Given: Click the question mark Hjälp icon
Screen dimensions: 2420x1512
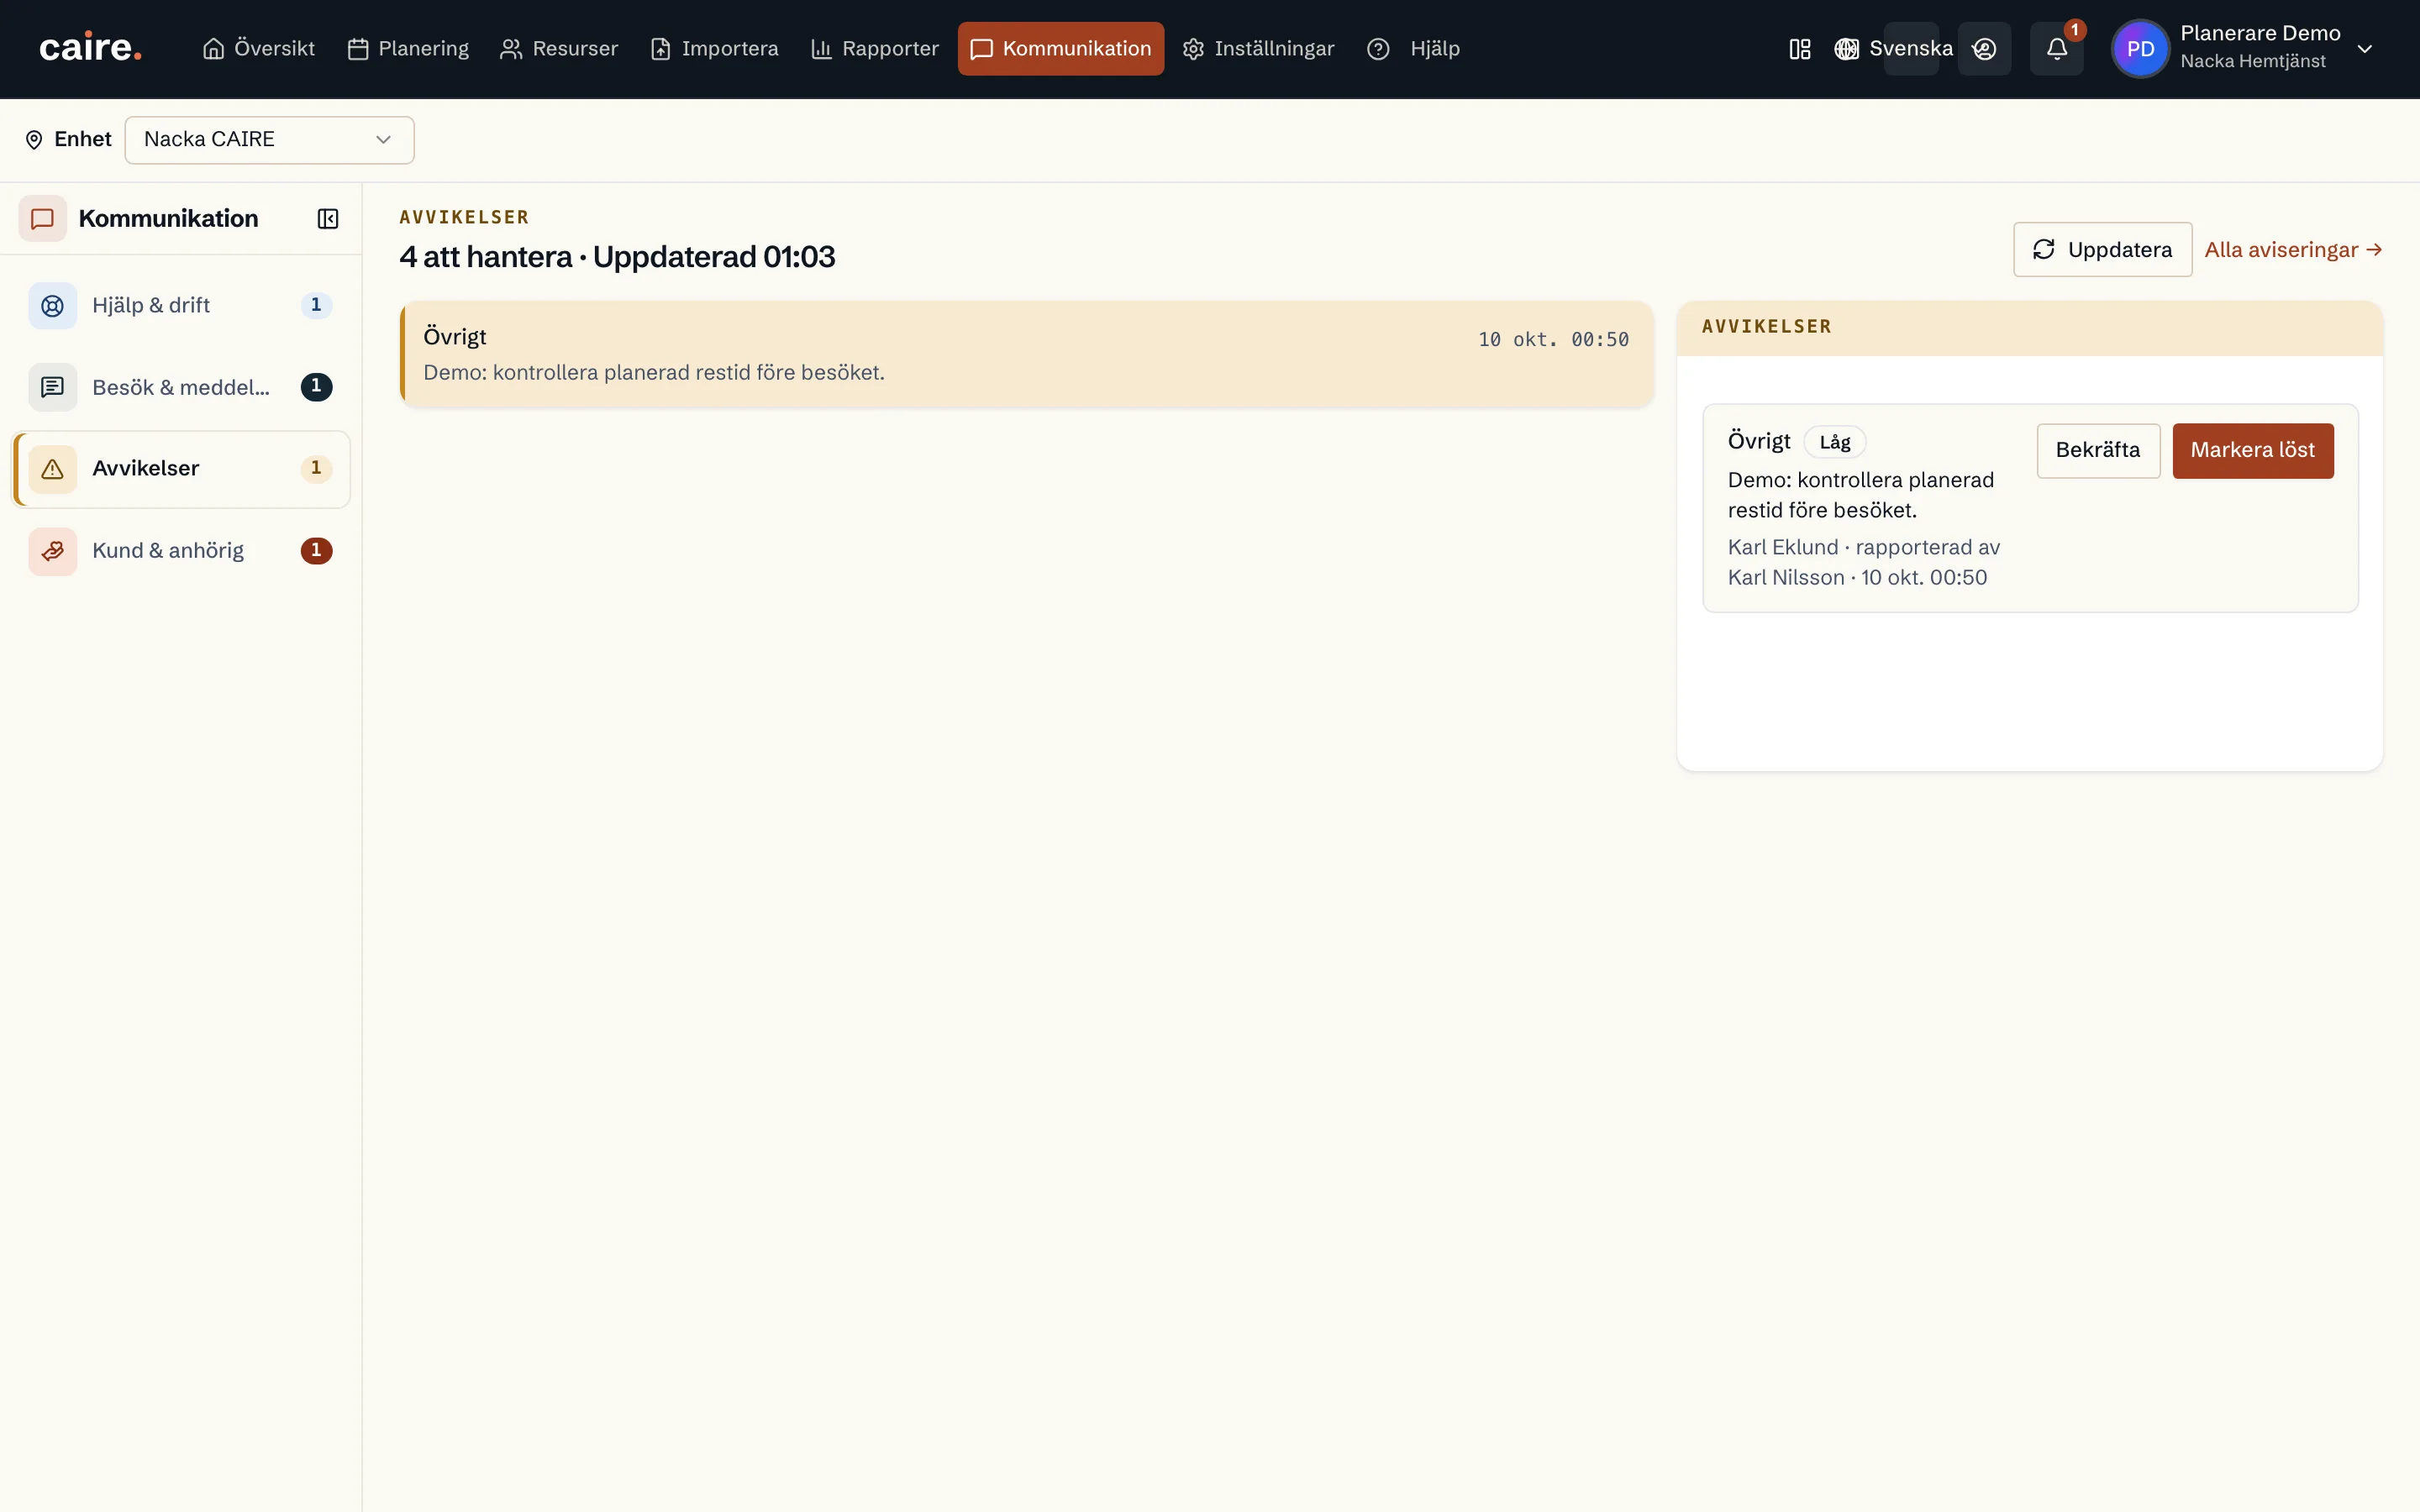Looking at the screenshot, I should coord(1378,49).
